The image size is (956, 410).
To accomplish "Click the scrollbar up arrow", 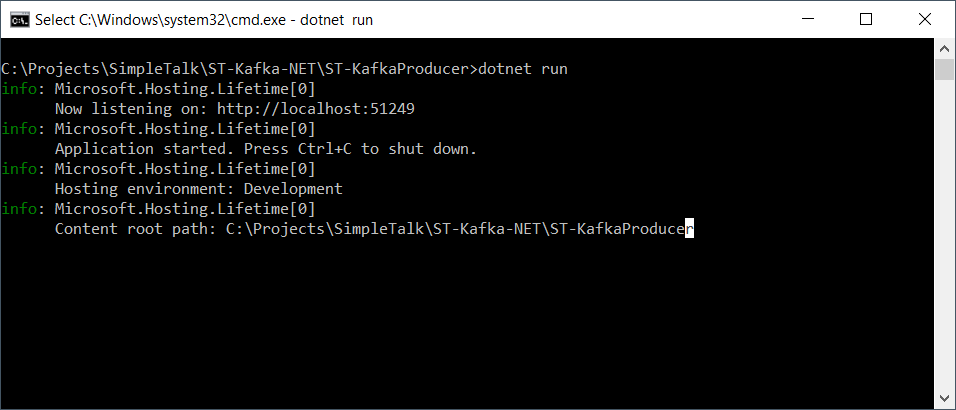I will pyautogui.click(x=944, y=48).
